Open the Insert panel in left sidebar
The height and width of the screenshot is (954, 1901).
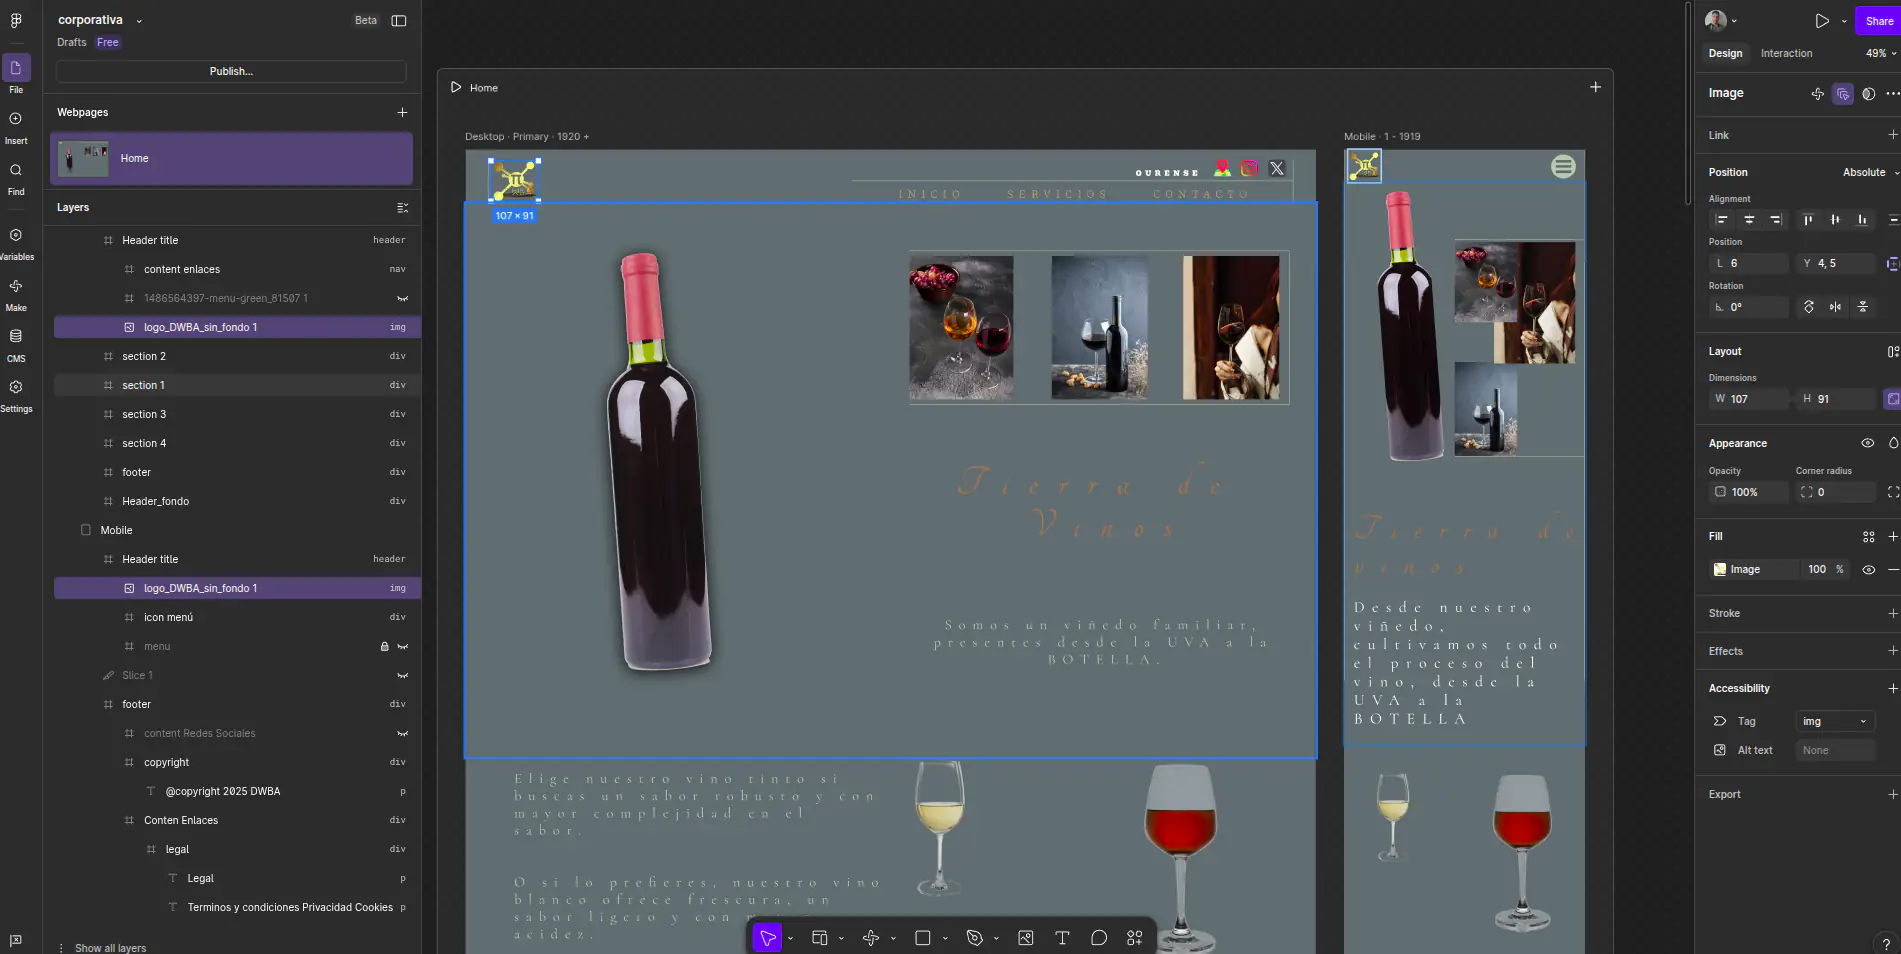(x=16, y=125)
